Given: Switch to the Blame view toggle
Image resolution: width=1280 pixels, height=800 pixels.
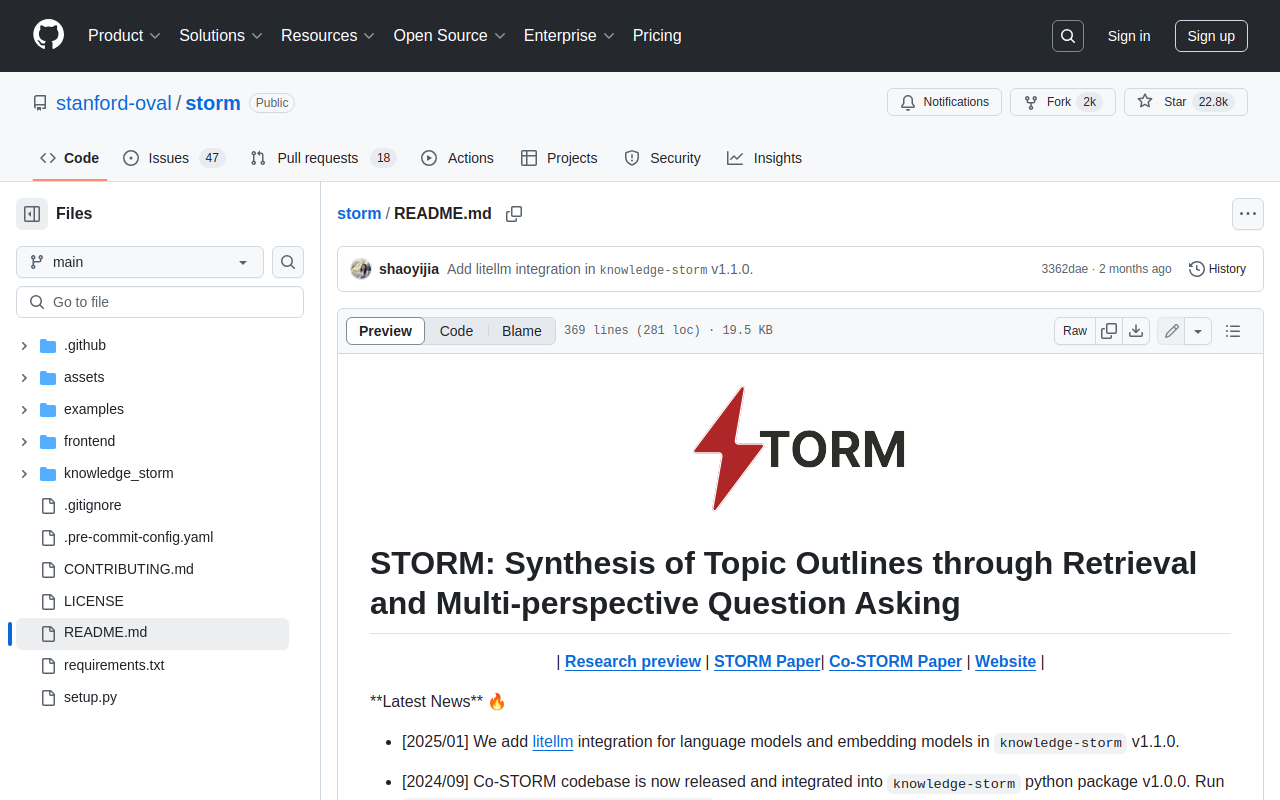Looking at the screenshot, I should [521, 331].
